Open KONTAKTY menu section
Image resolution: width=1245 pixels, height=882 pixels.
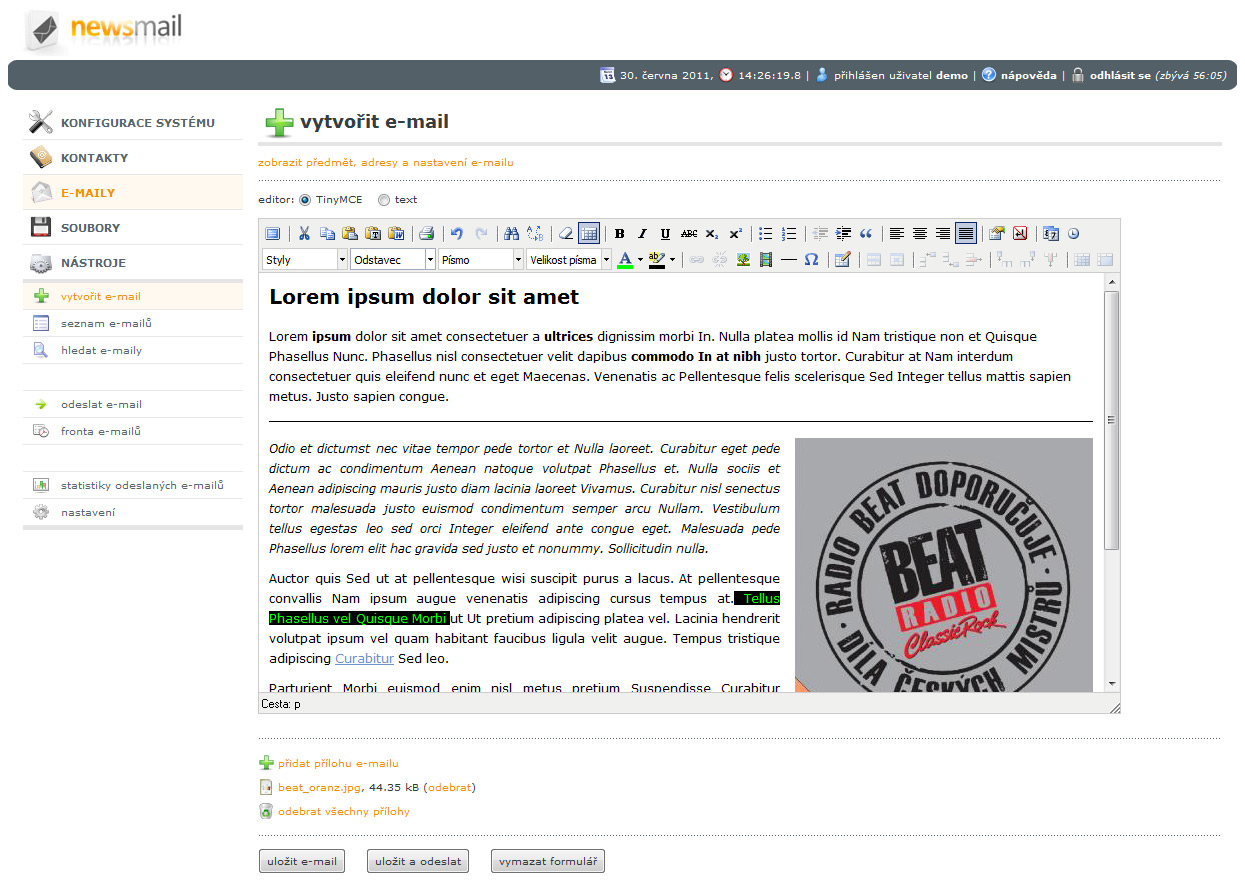(x=133, y=158)
